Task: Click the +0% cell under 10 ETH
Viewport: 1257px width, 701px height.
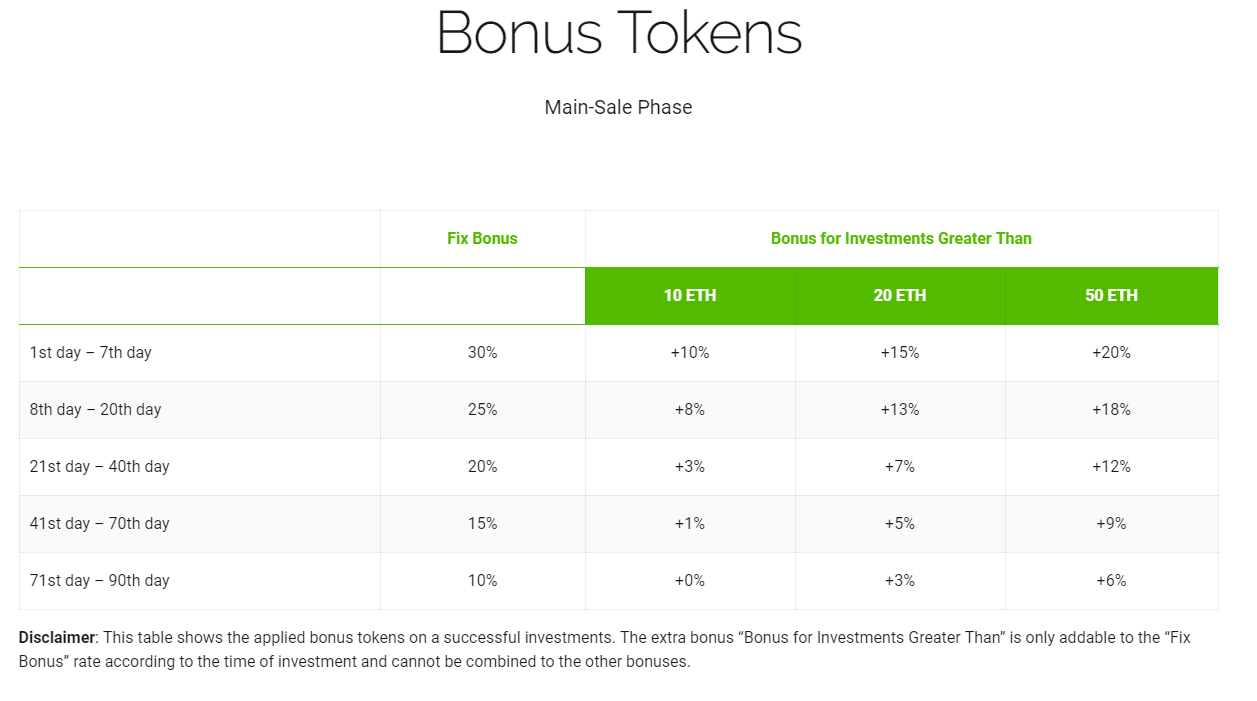Action: click(690, 580)
